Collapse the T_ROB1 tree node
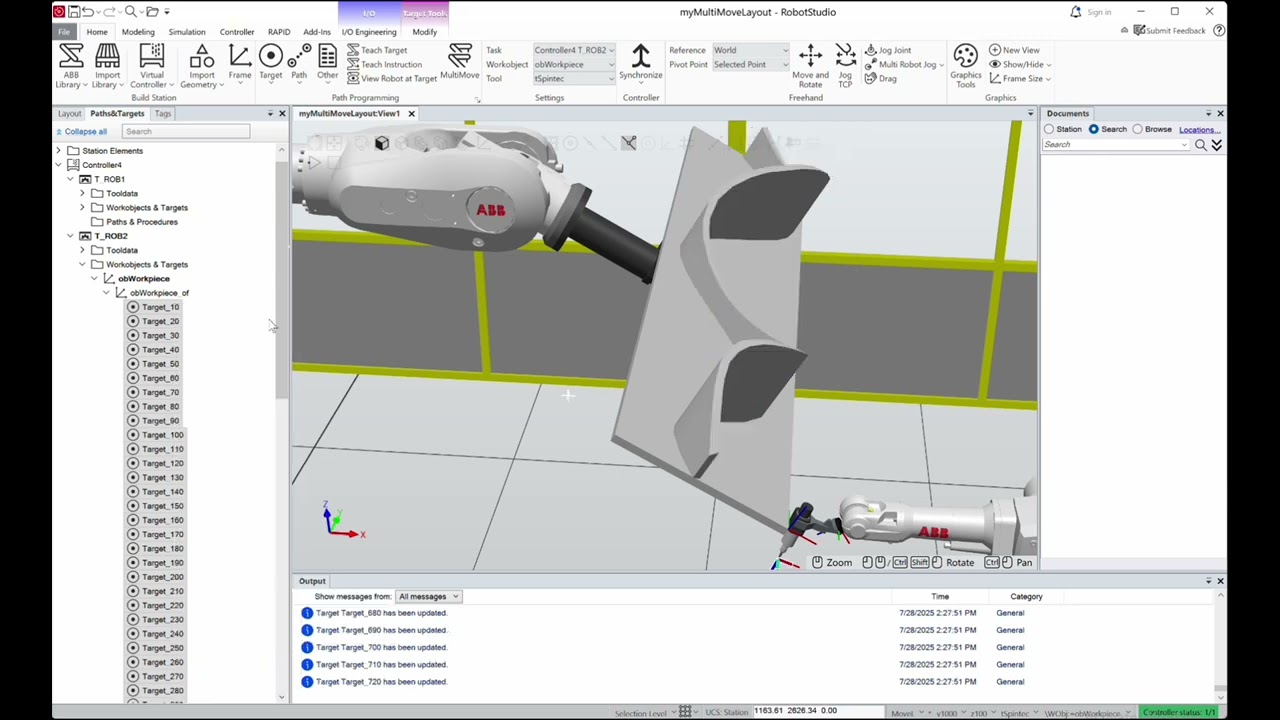 pos(70,179)
